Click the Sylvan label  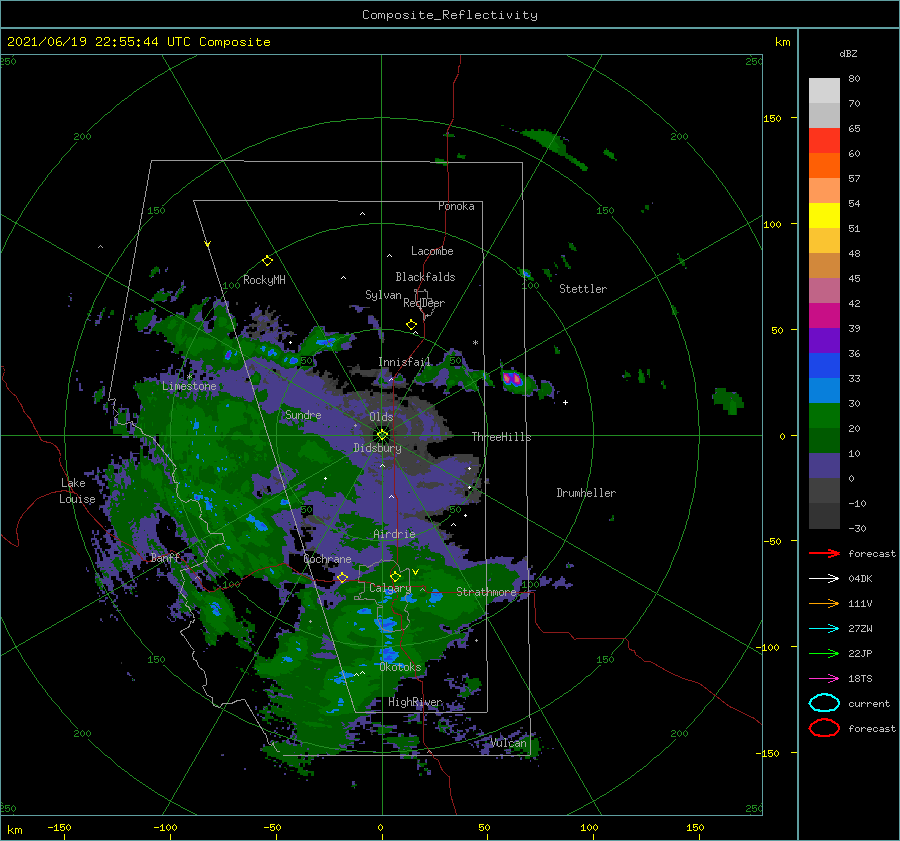383,295
